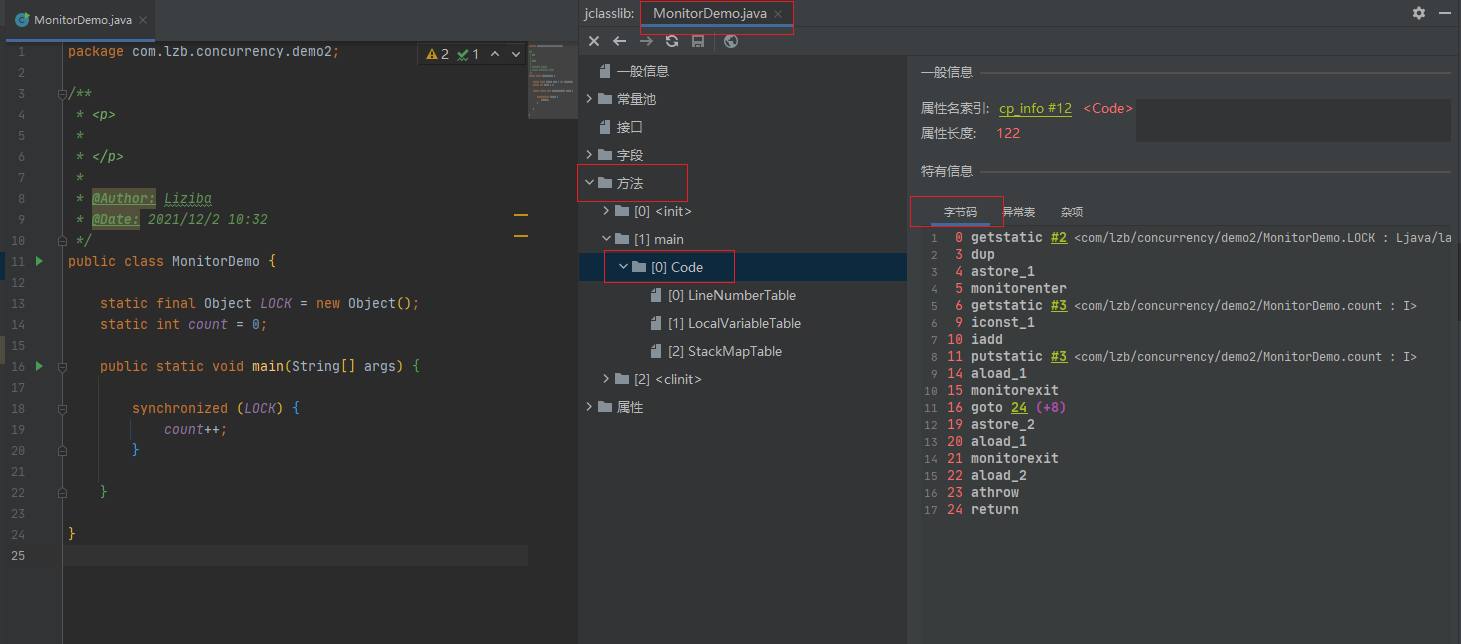Switch to the 字节码 bytecode tab
Image resolution: width=1461 pixels, height=644 pixels.
[960, 212]
